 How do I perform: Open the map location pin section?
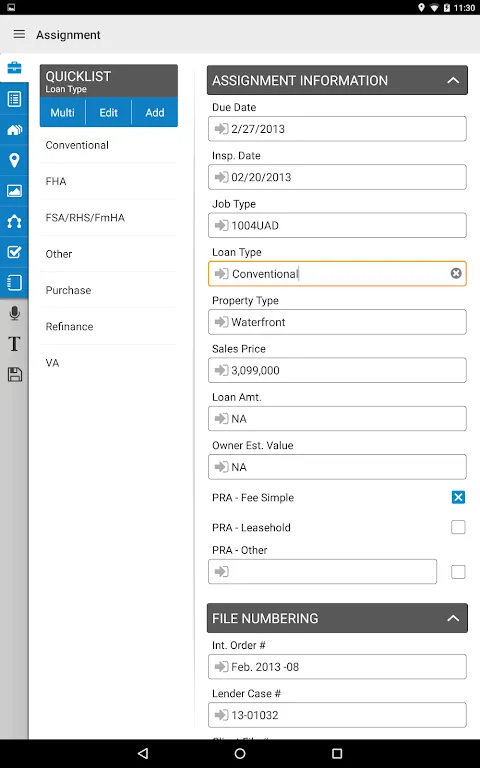tap(14, 160)
